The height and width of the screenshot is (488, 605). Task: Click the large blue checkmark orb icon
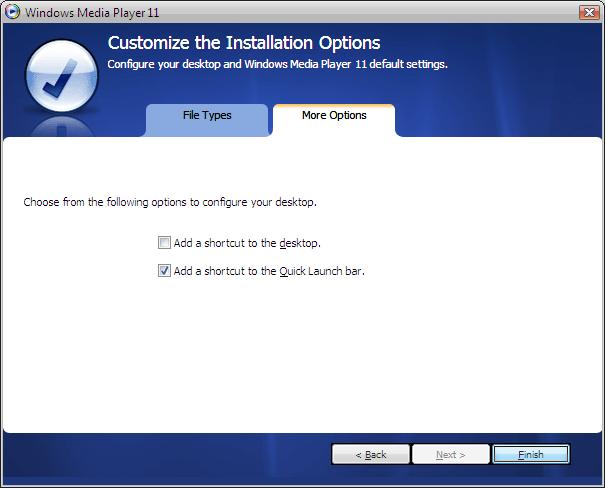point(62,76)
